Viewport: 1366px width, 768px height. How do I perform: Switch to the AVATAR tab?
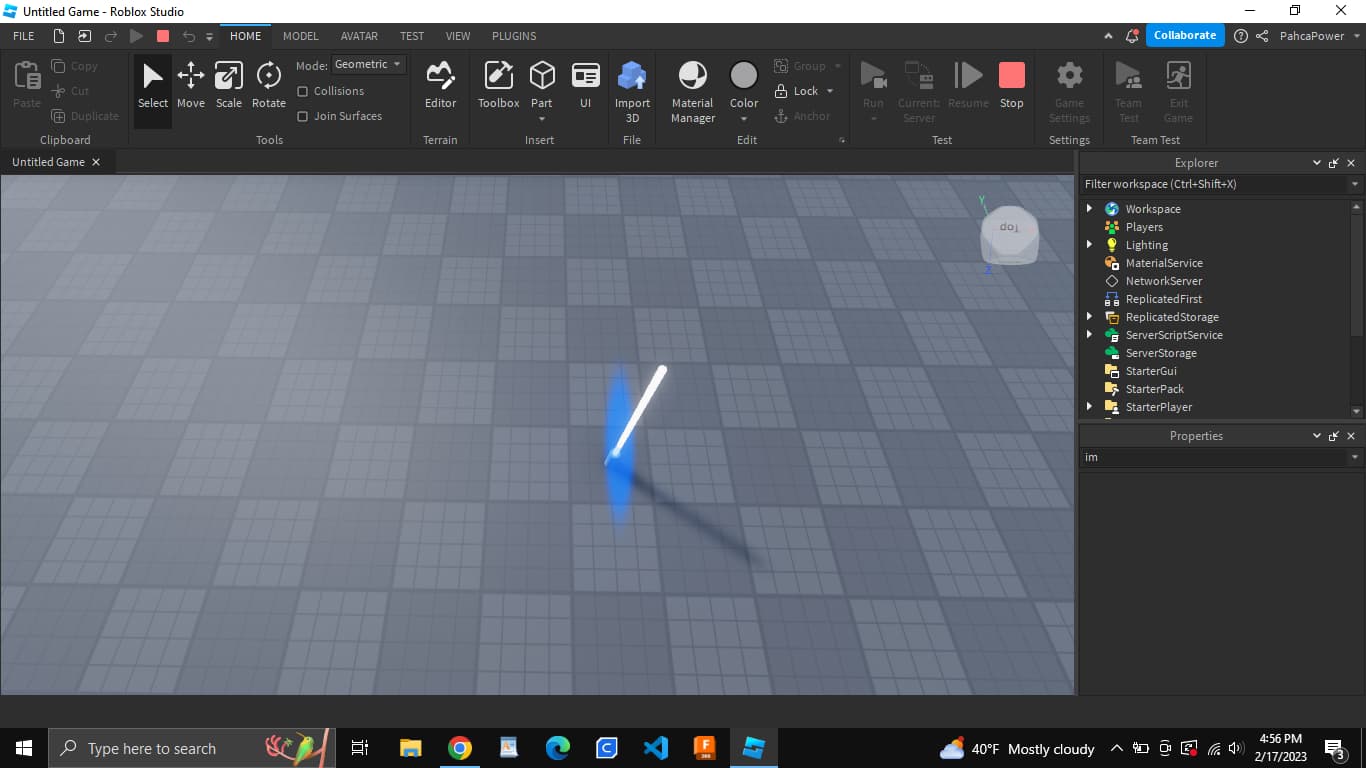[x=359, y=36]
